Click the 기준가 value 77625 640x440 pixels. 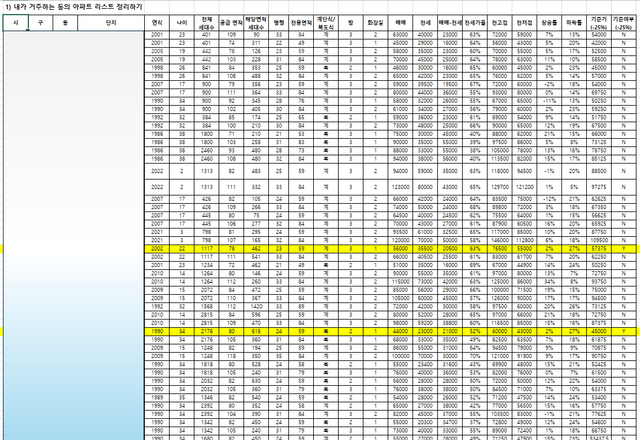pyautogui.click(x=599, y=414)
